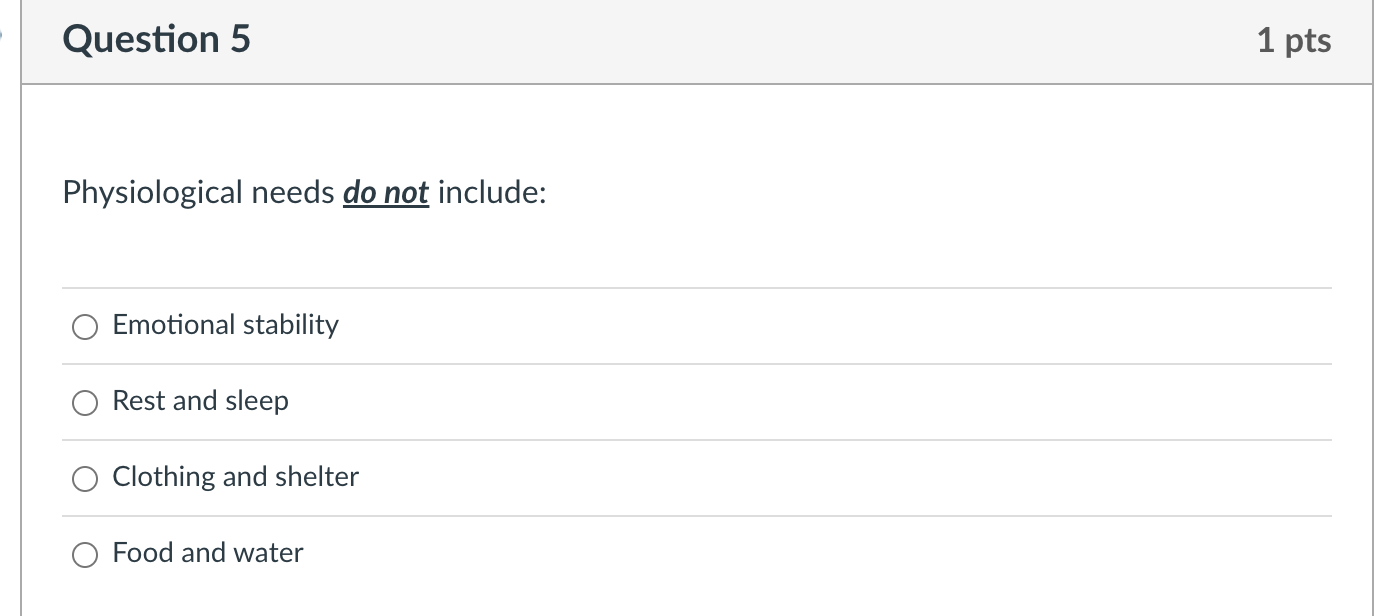Click the underlined "do not" text
Screen dimensions: 1393x616
[386, 192]
